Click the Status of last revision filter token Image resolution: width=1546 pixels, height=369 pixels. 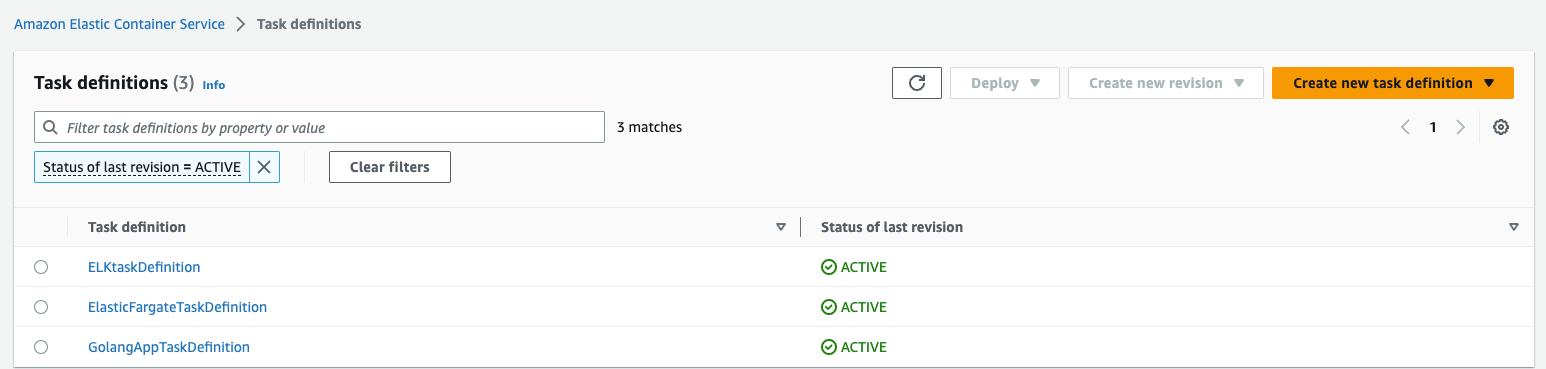pyautogui.click(x=142, y=167)
